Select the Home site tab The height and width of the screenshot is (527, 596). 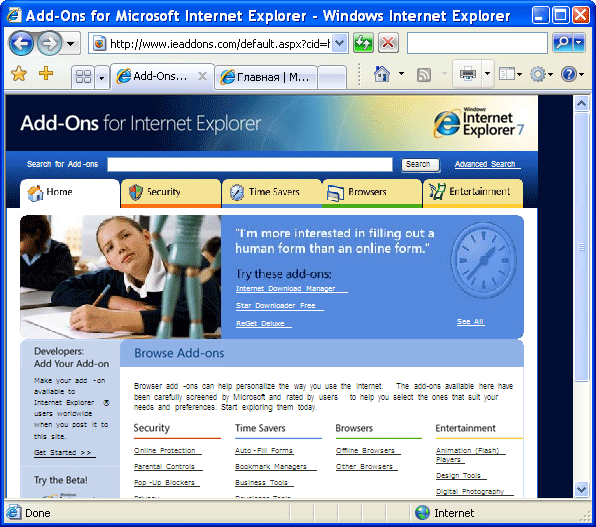point(70,193)
